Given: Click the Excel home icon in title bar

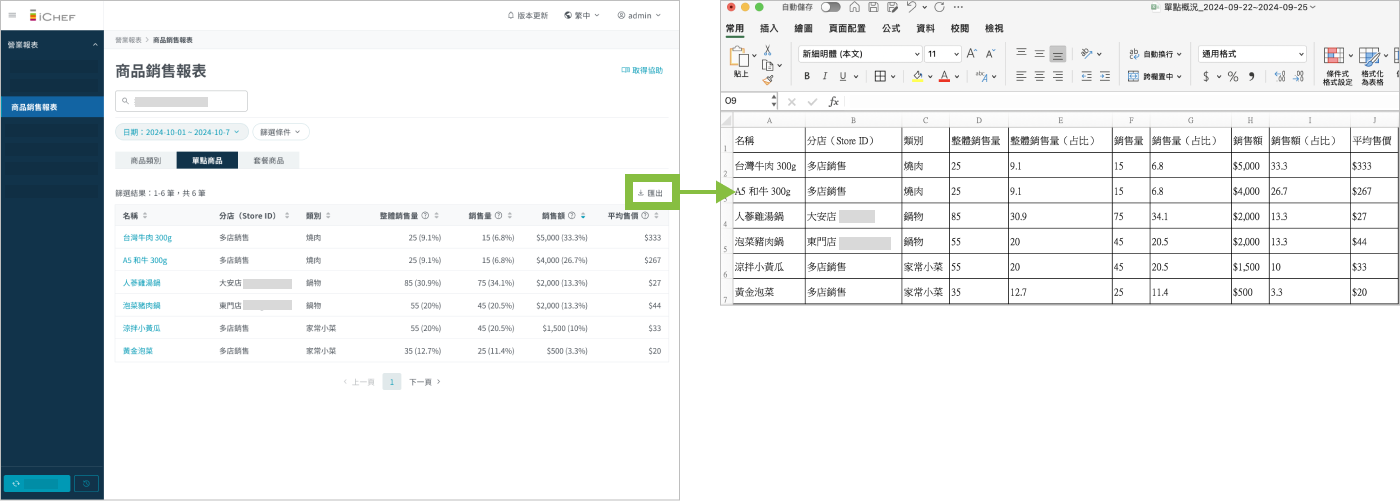Looking at the screenshot, I should coord(854,7).
